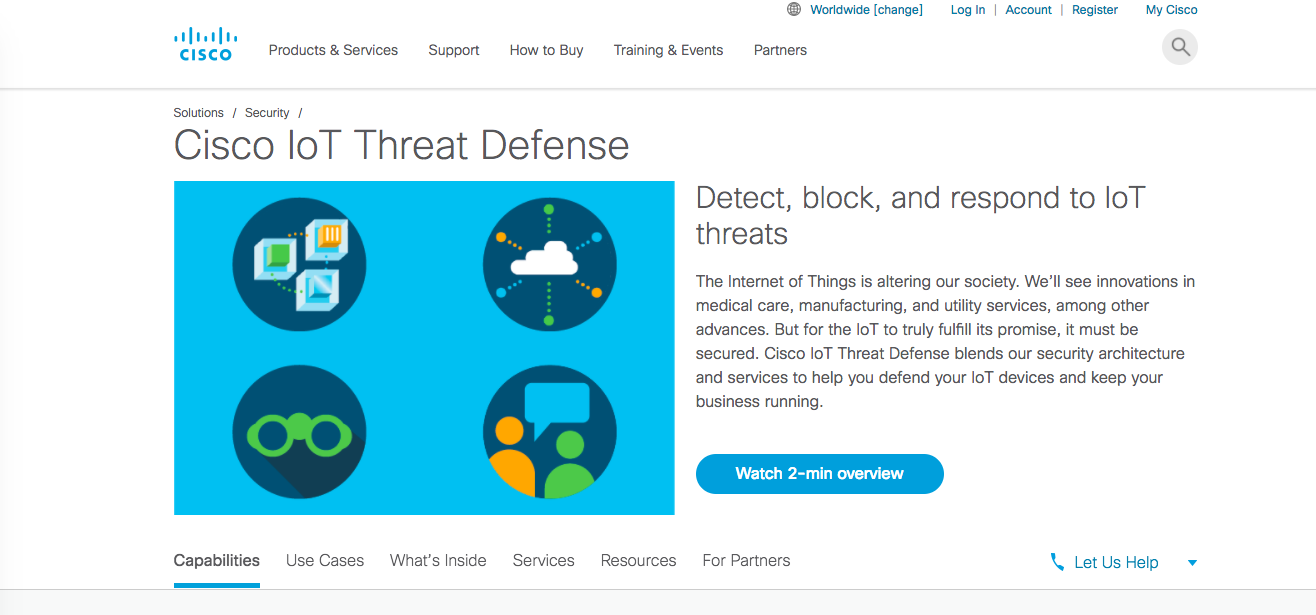Open the How to Buy menu
1316x615 pixels.
(x=546, y=50)
